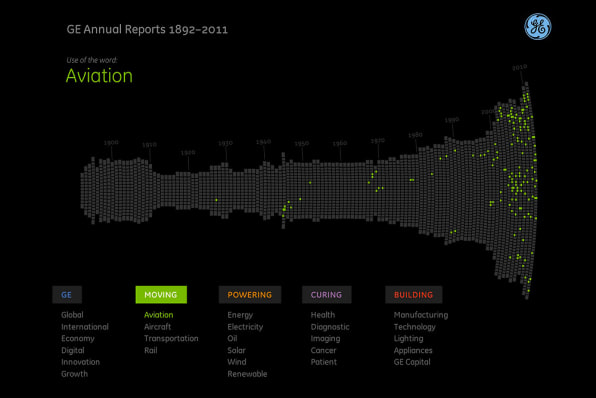Choose the word Innovation

tap(81, 362)
